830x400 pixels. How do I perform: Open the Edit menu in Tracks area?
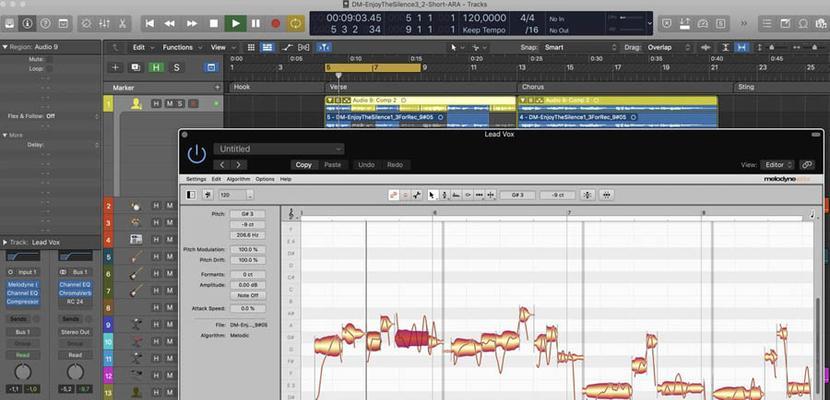(x=143, y=47)
